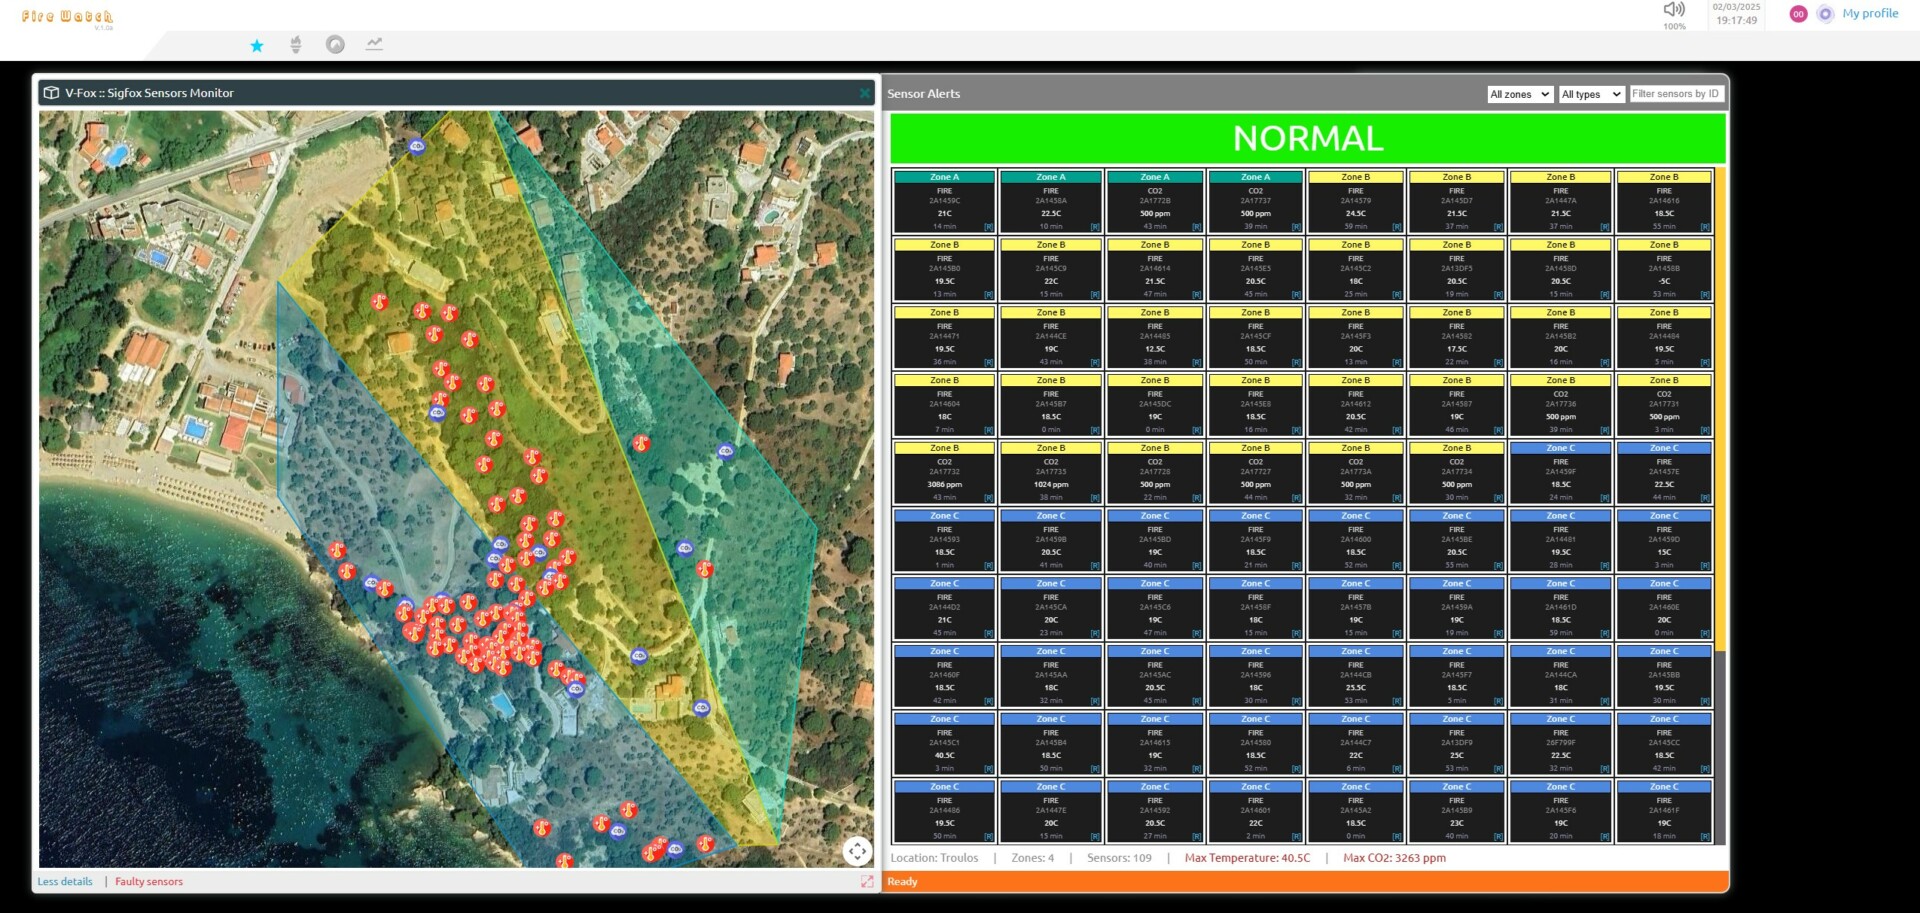Open the fire monitoring tool in the toolbar
Image resolution: width=1920 pixels, height=913 pixels.
tap(296, 44)
